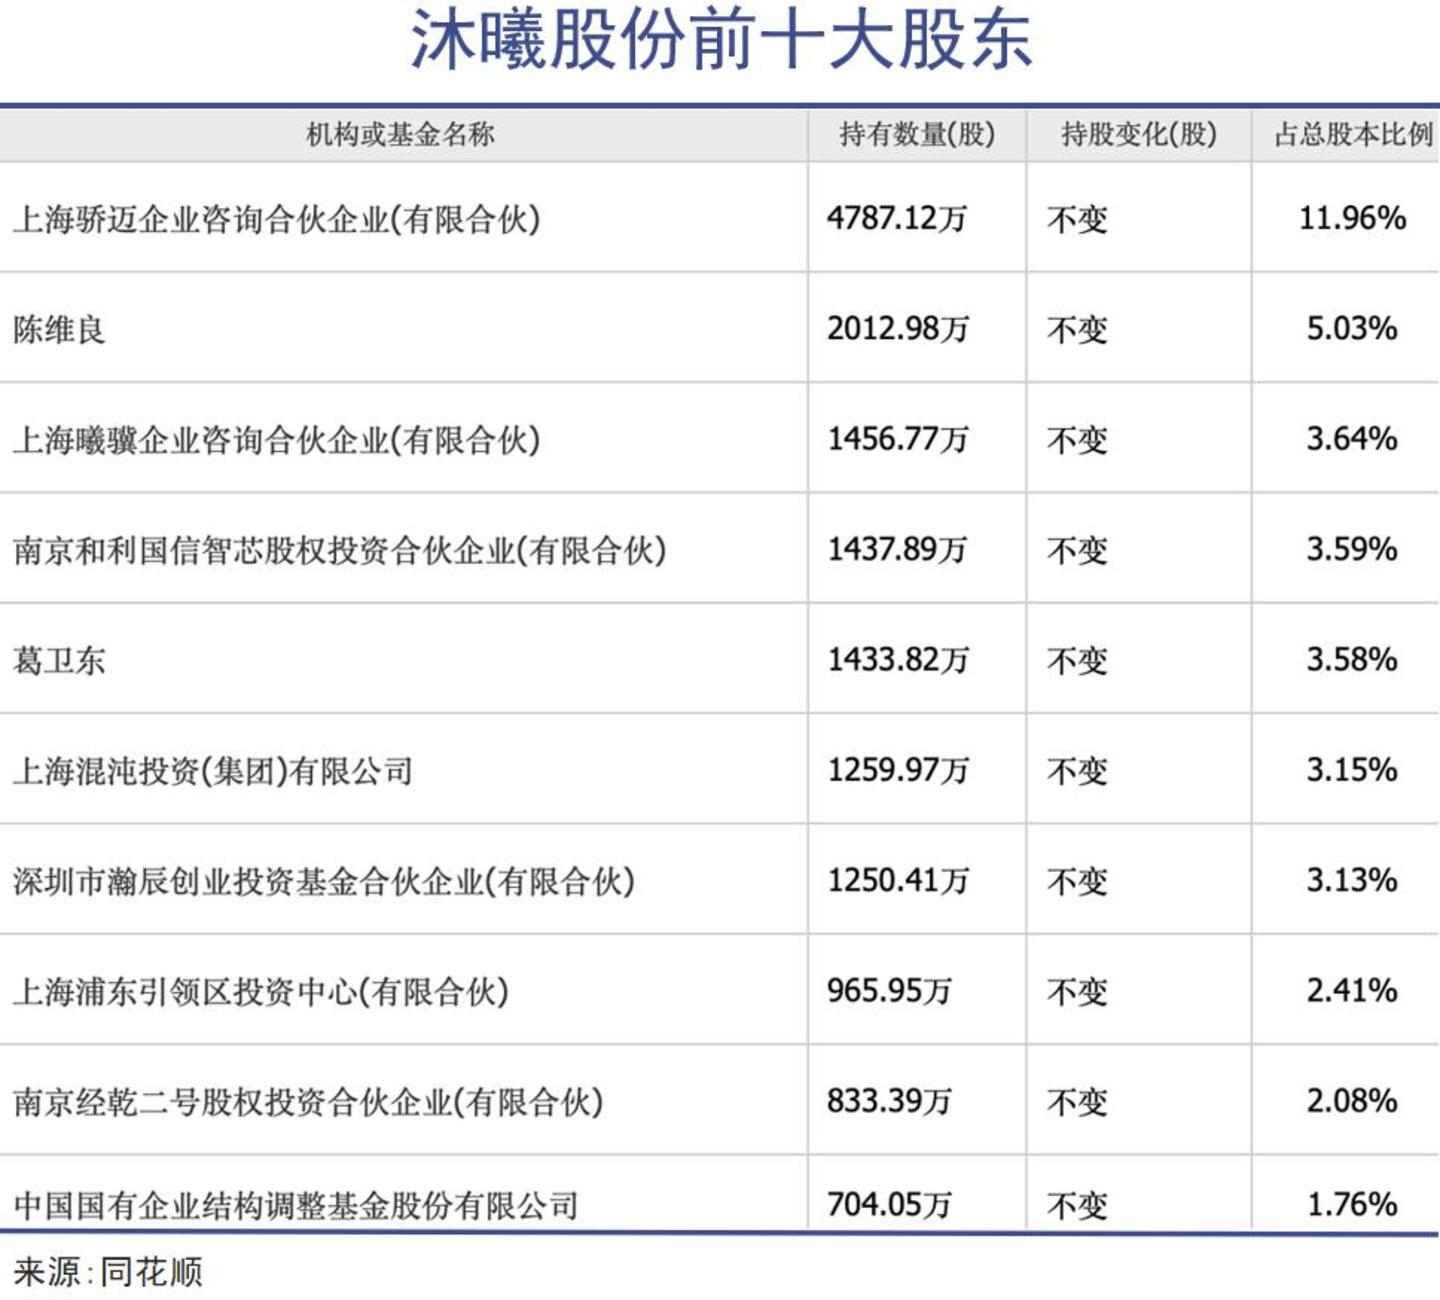Select shareholder 陈维良 in the table
The height and width of the screenshot is (1300, 1440).
click(59, 329)
